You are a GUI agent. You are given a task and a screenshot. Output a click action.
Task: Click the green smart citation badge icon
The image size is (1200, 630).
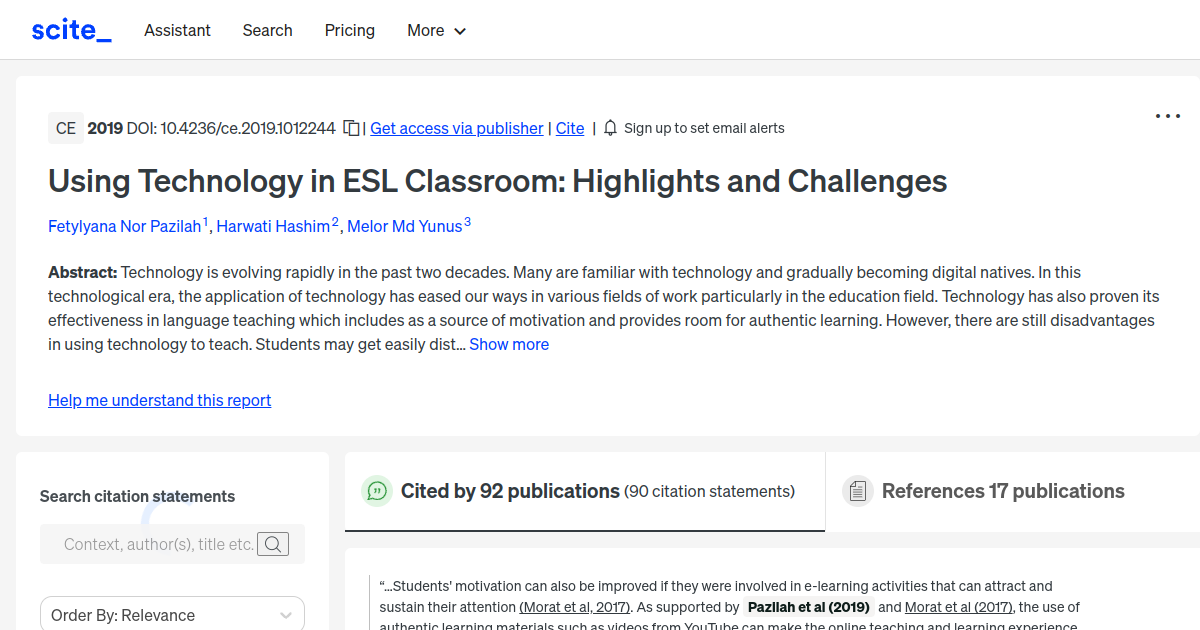tap(377, 491)
